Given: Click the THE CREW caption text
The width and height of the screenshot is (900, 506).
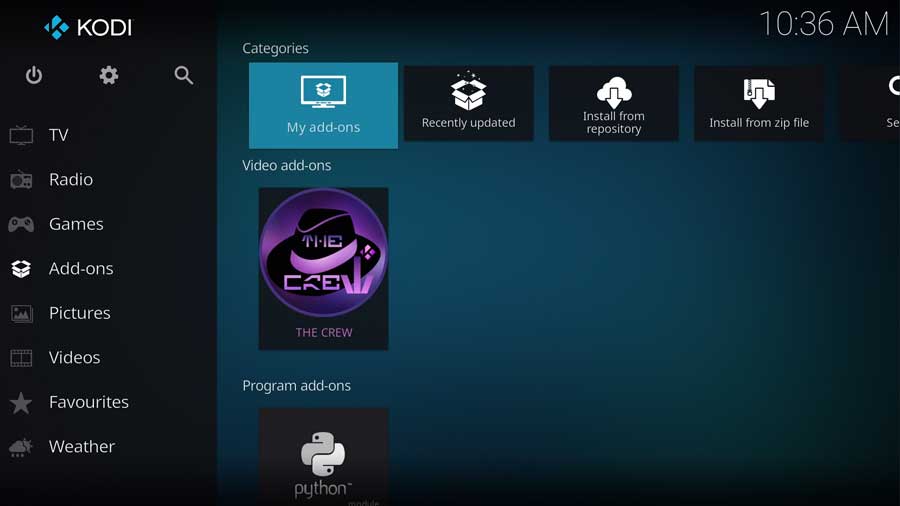Looking at the screenshot, I should coord(324,333).
